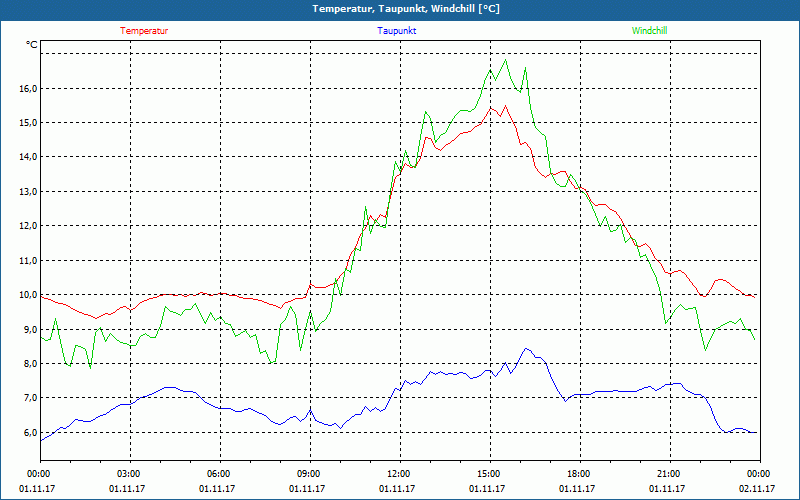Click the 14,0 y-axis value

coord(29,157)
